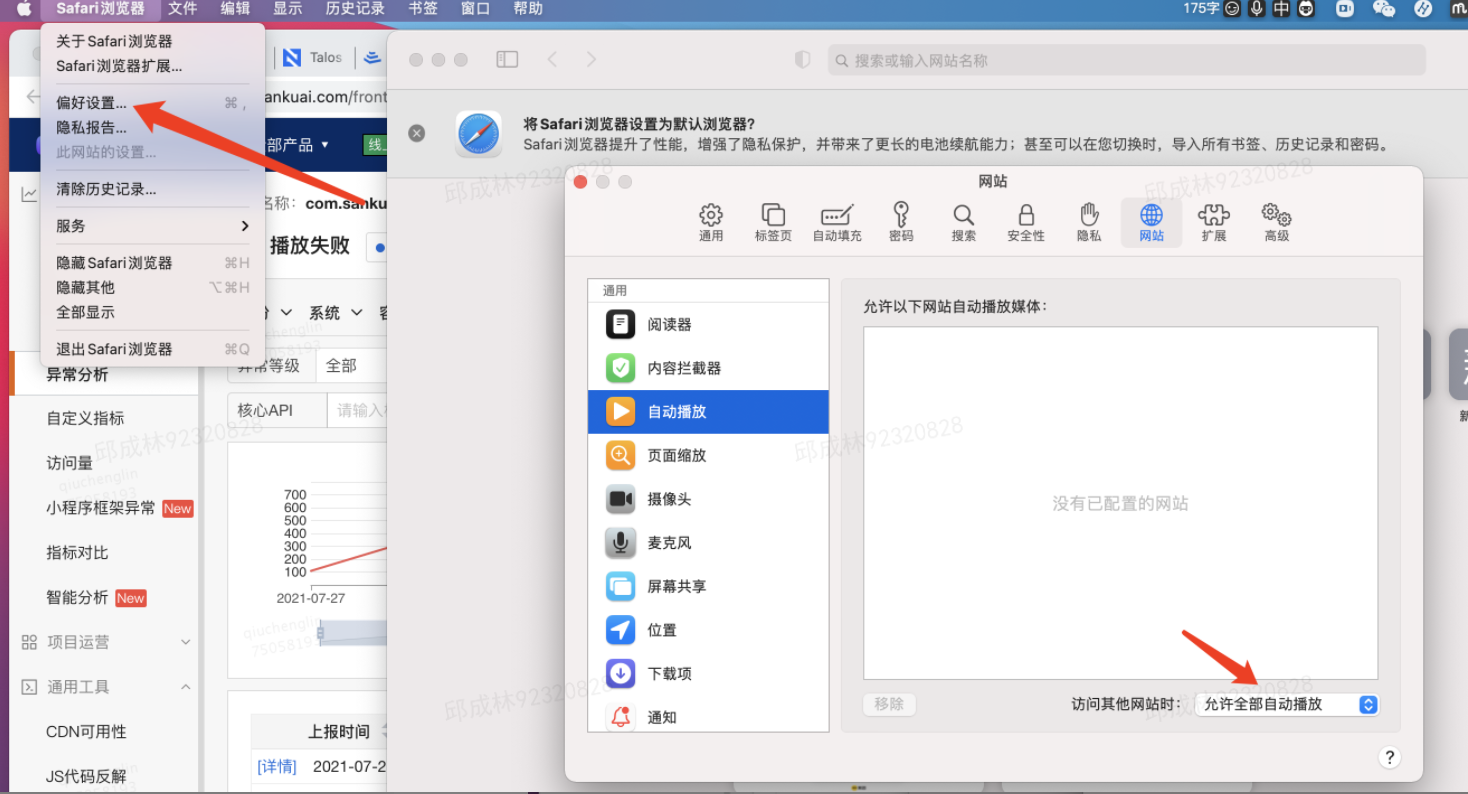Toggle the Safari sidebar button
The image size is (1468, 794).
(507, 60)
